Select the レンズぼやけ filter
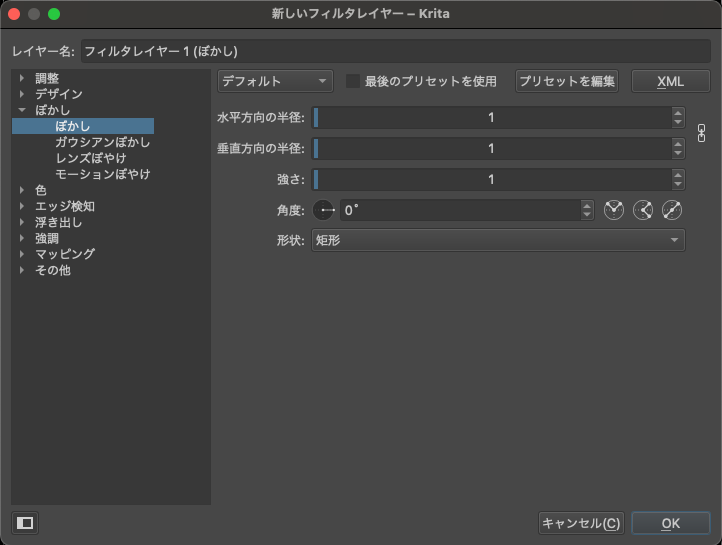This screenshot has height=545, width=722. 91,158
